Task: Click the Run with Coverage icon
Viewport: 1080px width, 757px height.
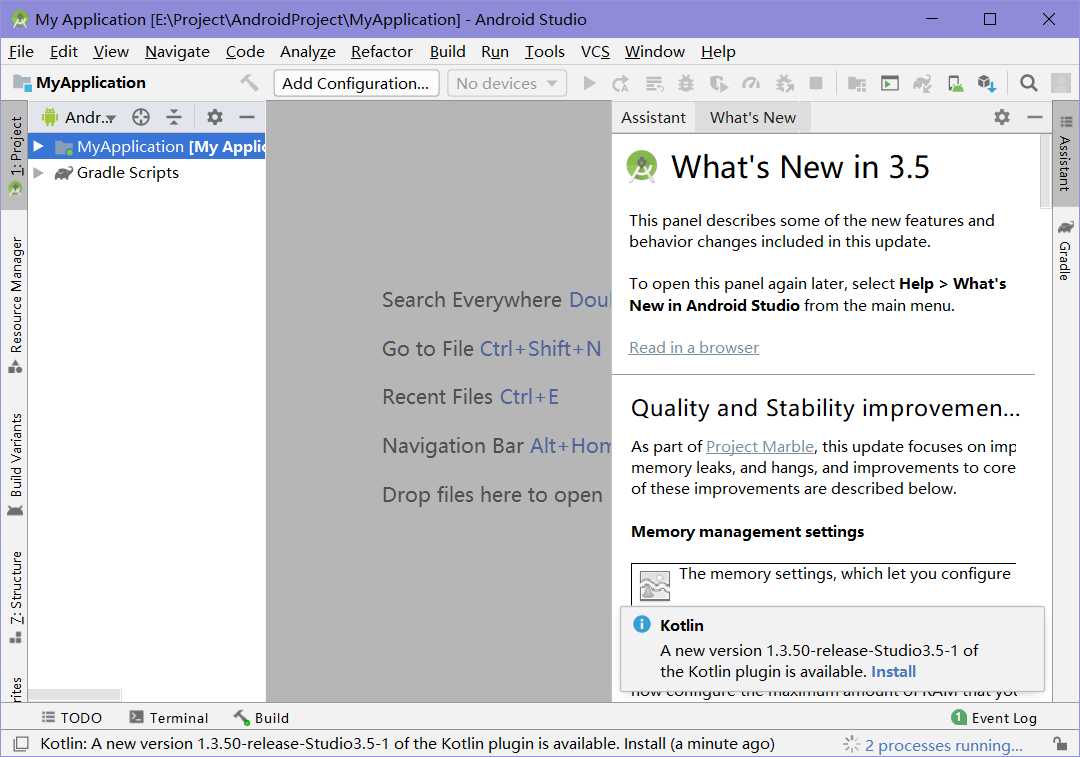Action: 718,83
